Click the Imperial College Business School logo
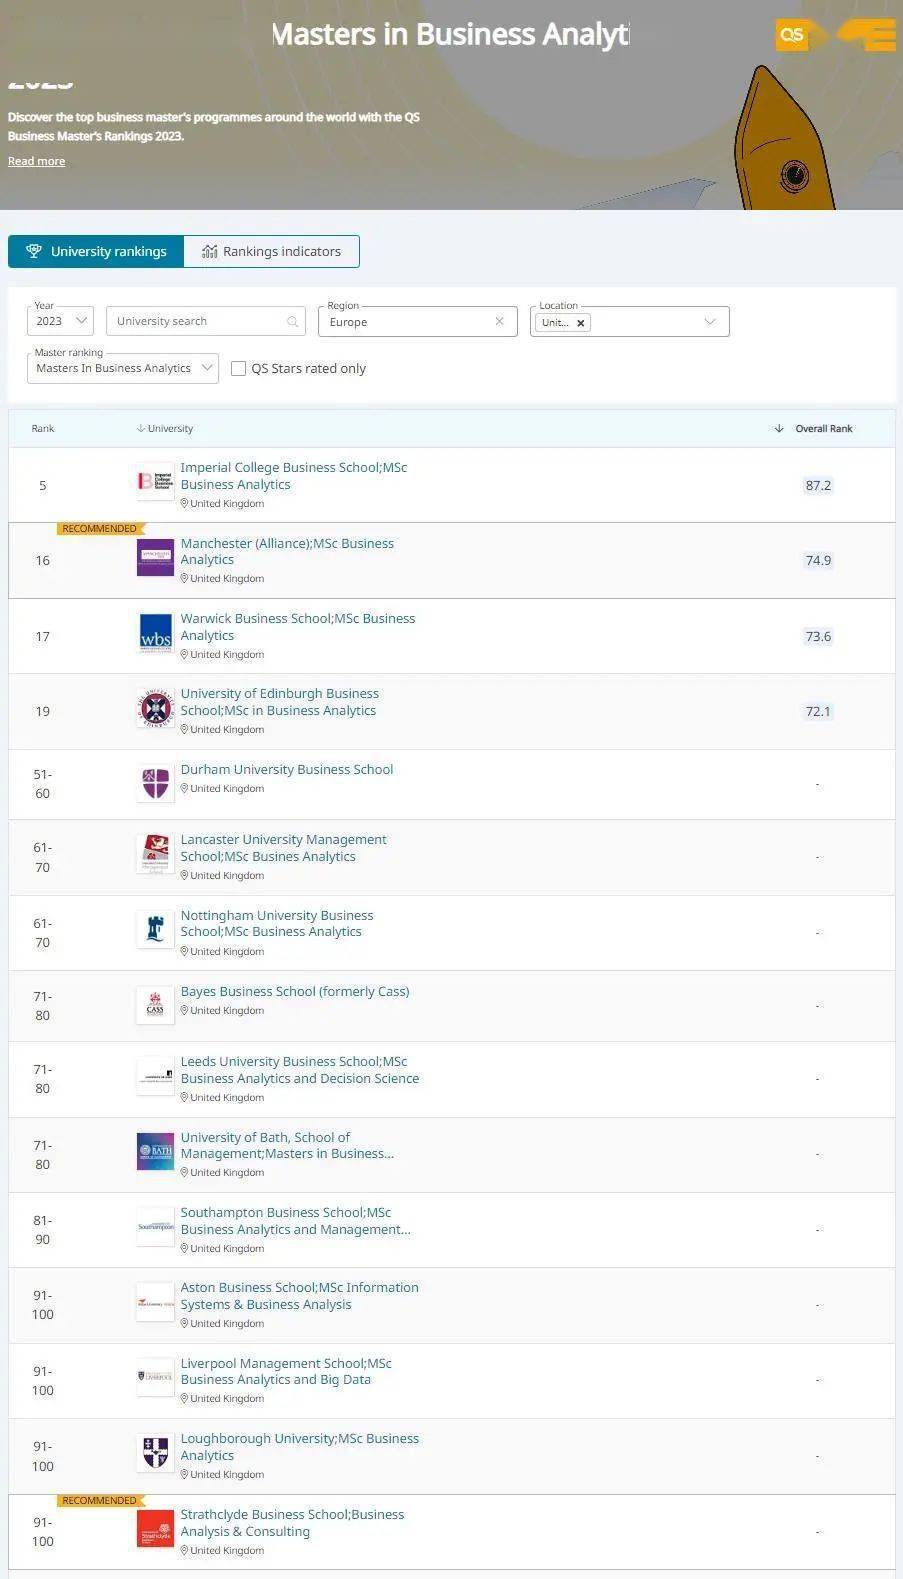Image resolution: width=903 pixels, height=1579 pixels. click(x=155, y=482)
